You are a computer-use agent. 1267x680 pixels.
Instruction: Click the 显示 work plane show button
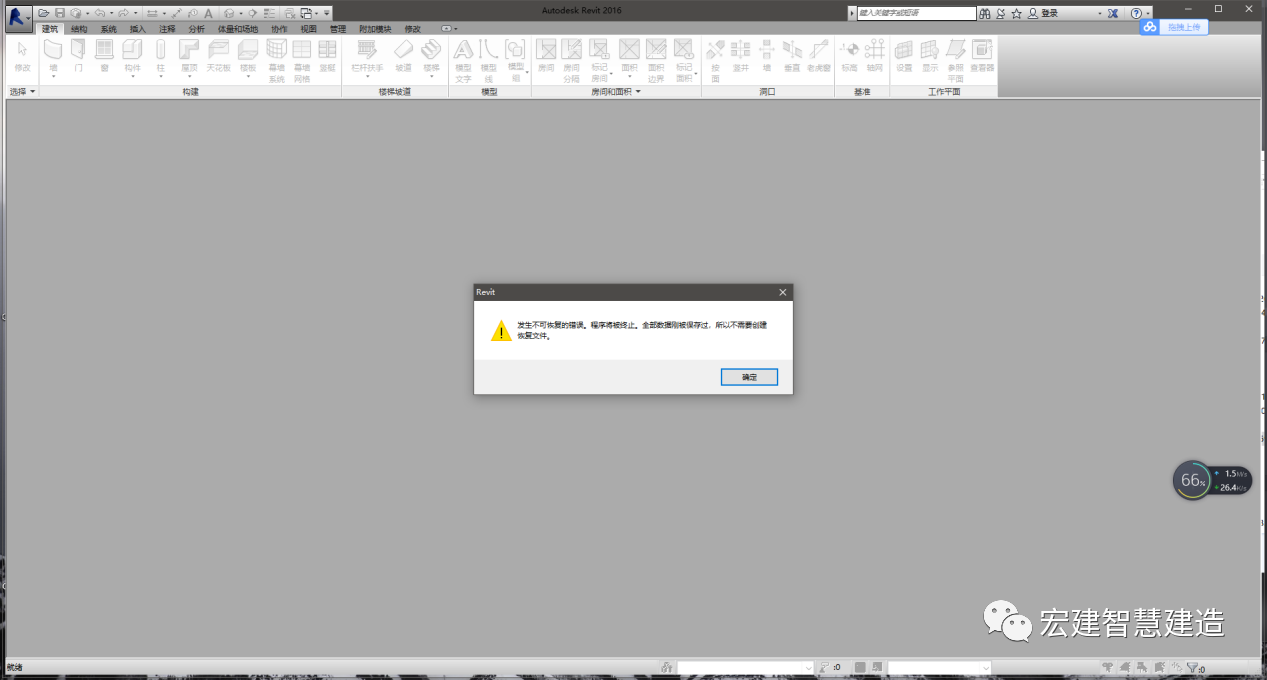930,55
